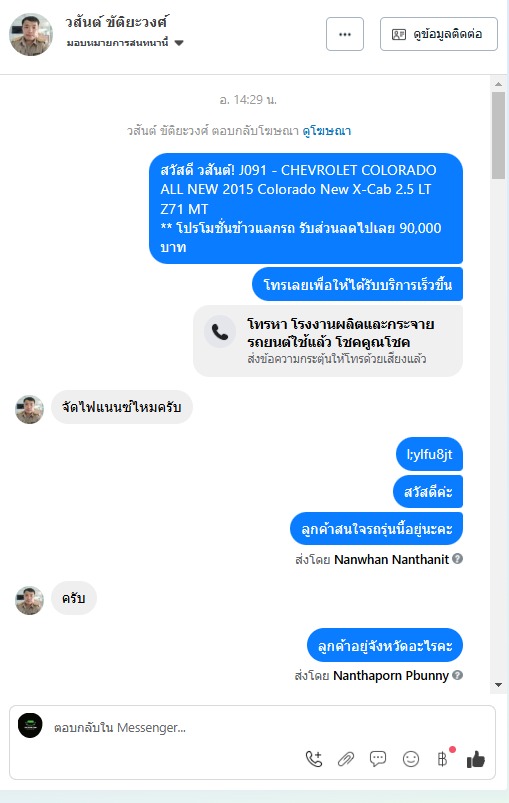
Task: Open the three-dot more options button
Action: tap(345, 34)
